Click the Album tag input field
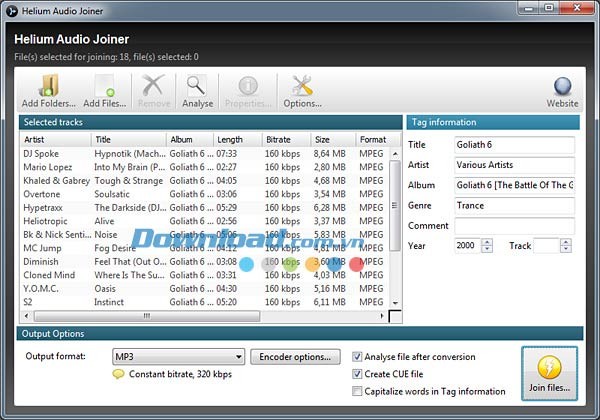Screen dimensions: 600x420 tap(514, 185)
